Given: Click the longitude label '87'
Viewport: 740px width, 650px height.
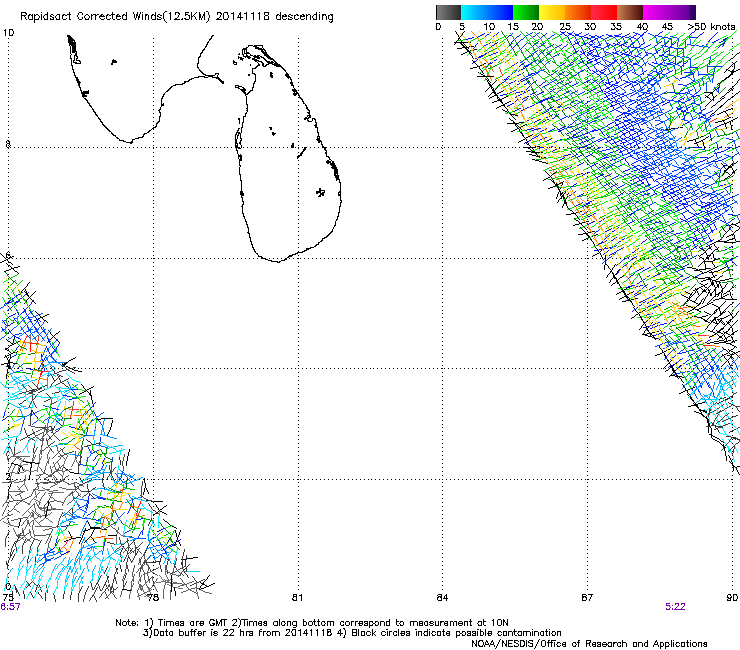Looking at the screenshot, I should point(587,598).
